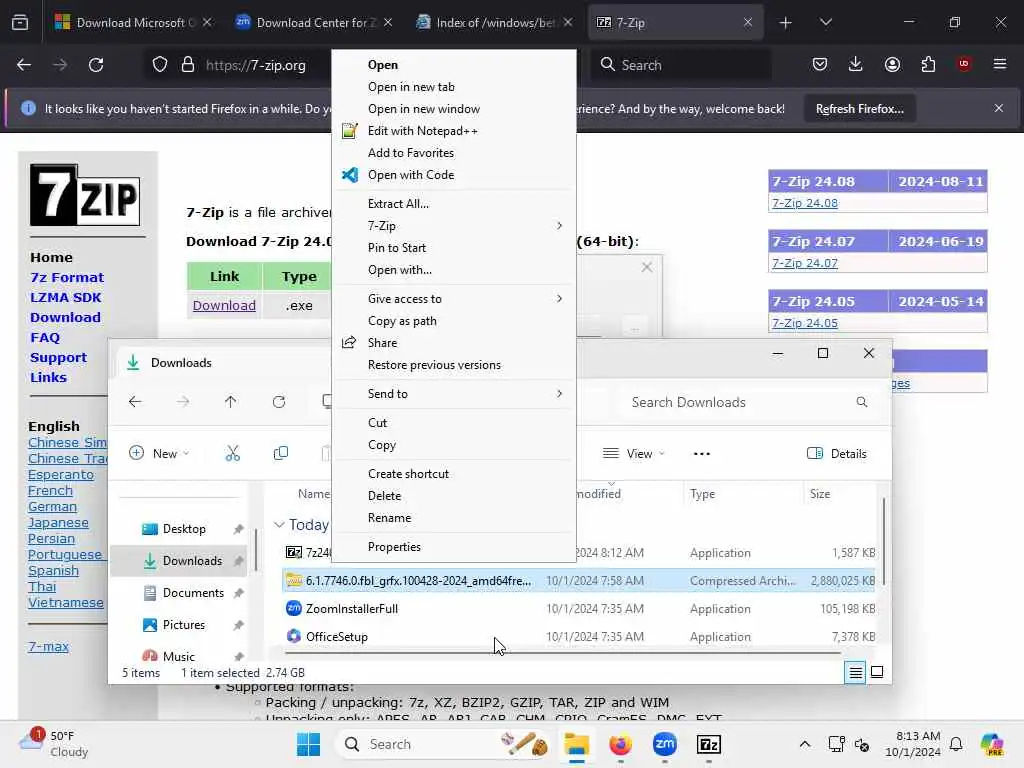Click Explorer cut scissors icon
The width and height of the screenshot is (1024, 768).
click(x=232, y=453)
